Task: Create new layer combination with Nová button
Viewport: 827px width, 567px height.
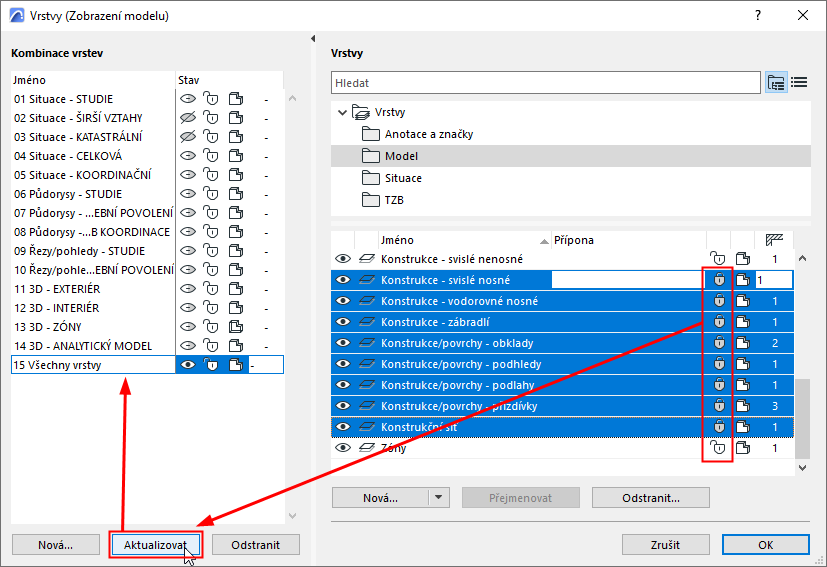Action: tap(55, 544)
